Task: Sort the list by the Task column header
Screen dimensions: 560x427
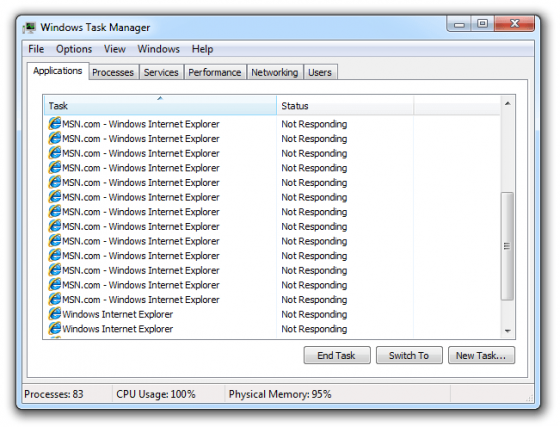Action: (160, 105)
